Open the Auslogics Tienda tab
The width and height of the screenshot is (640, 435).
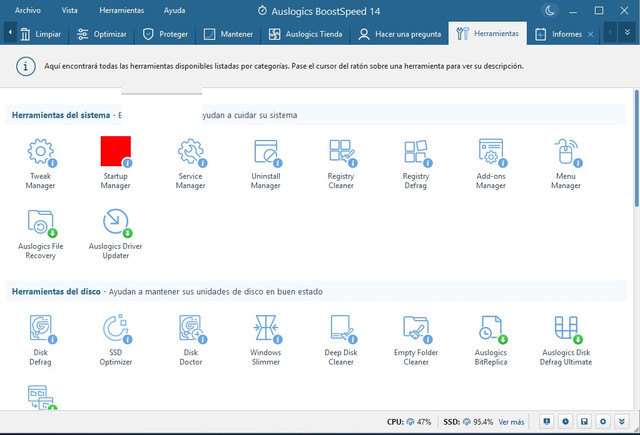(306, 34)
